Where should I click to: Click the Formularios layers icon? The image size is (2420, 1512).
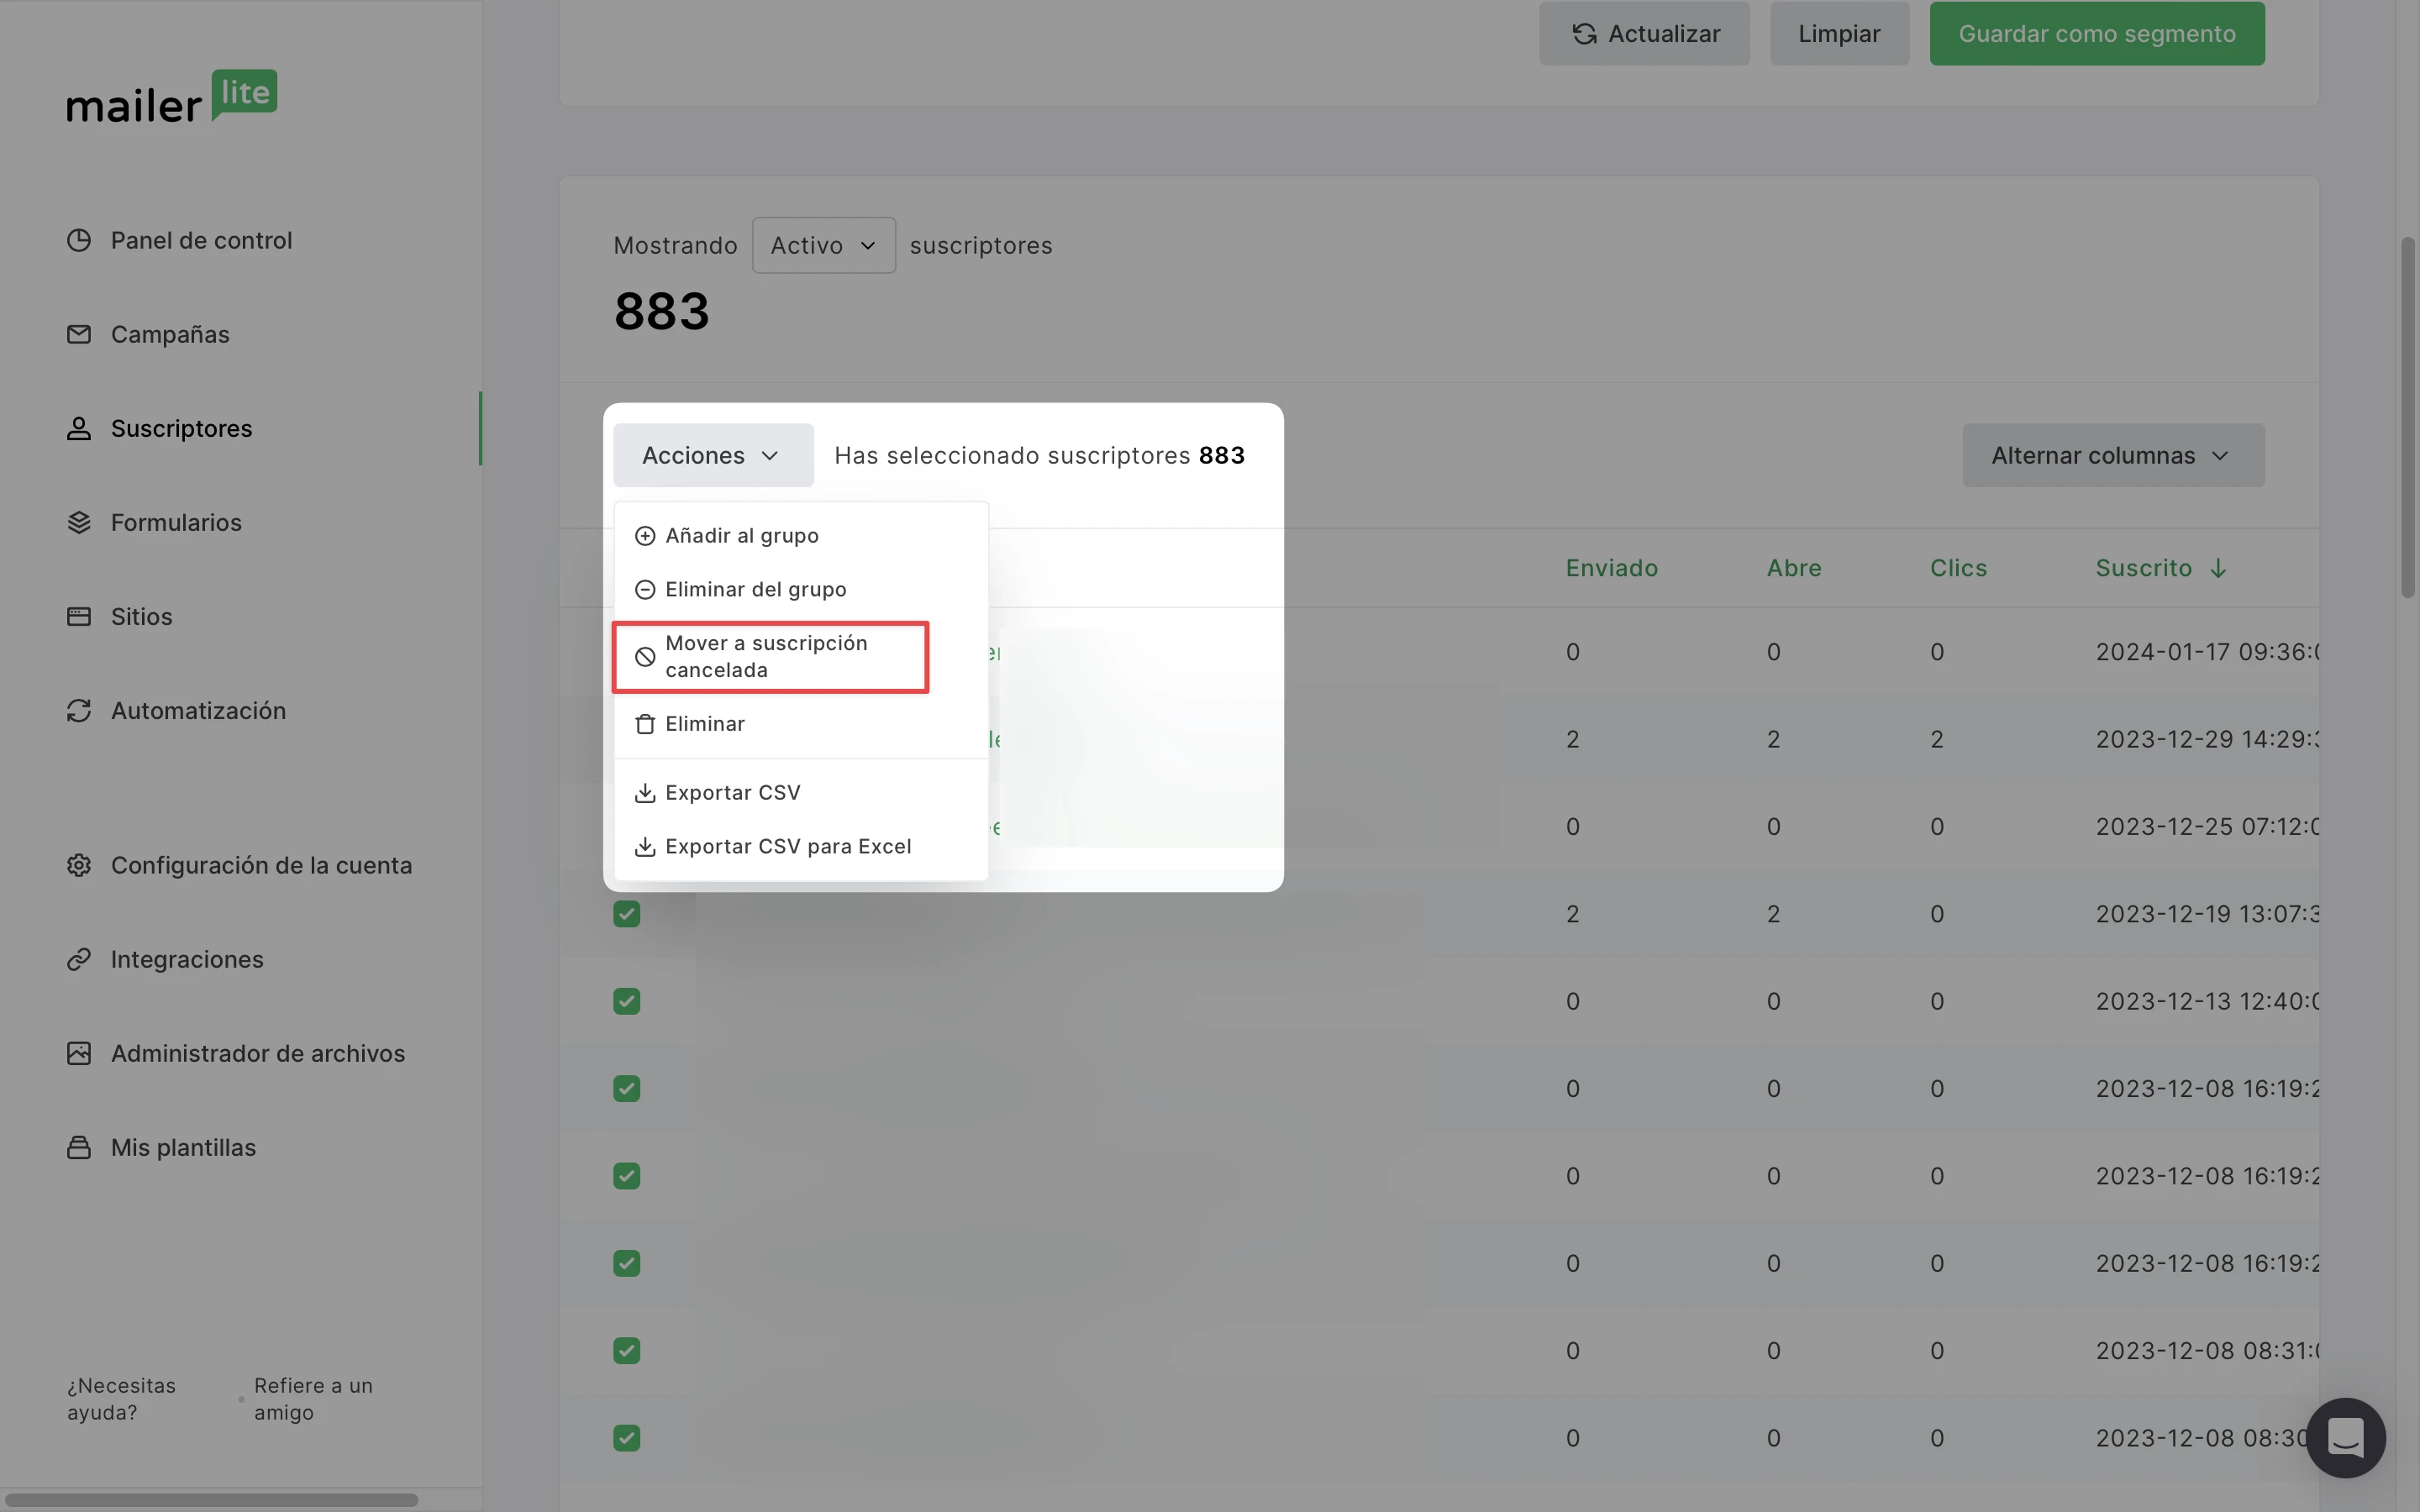click(79, 522)
